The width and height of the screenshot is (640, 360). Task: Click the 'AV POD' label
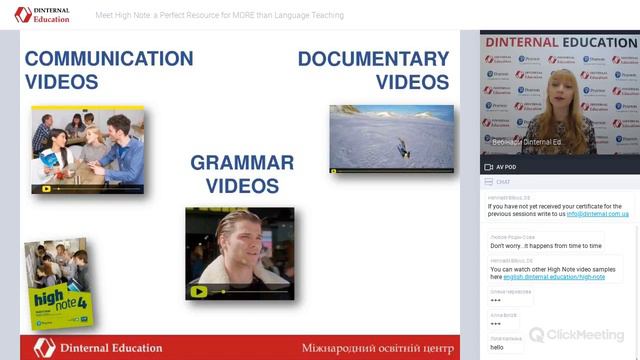pos(506,167)
